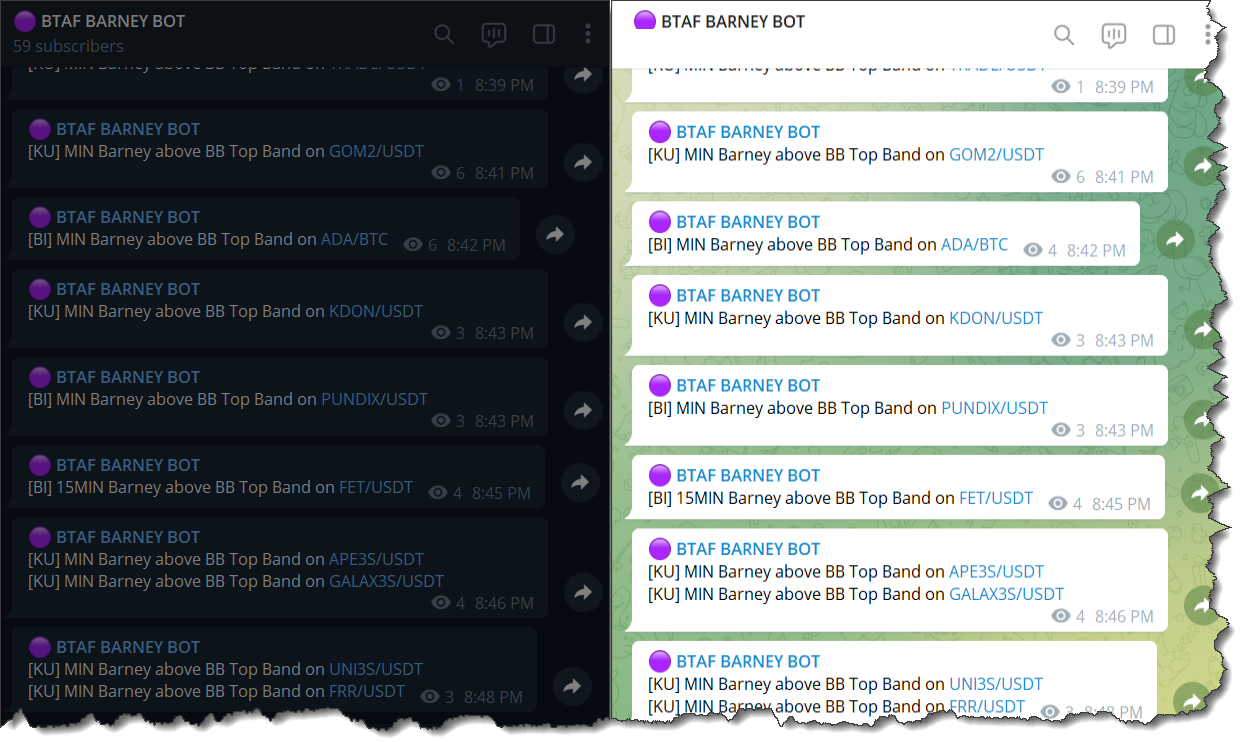Forward the ADA/BTC message in dark window
Image resolution: width=1240 pixels, height=742 pixels.
point(555,235)
